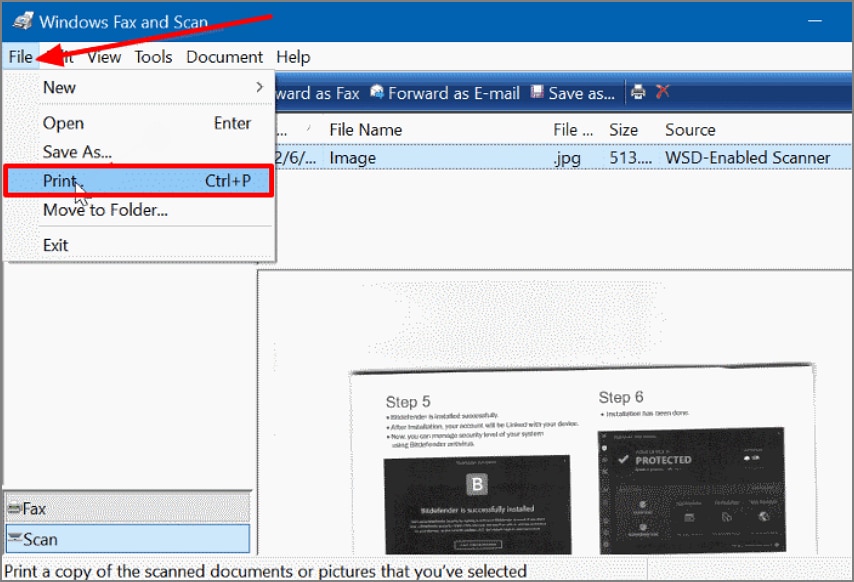This screenshot has height=582, width=854.
Task: Minimize the Windows Fax and Scan window
Action: pyautogui.click(x=815, y=21)
